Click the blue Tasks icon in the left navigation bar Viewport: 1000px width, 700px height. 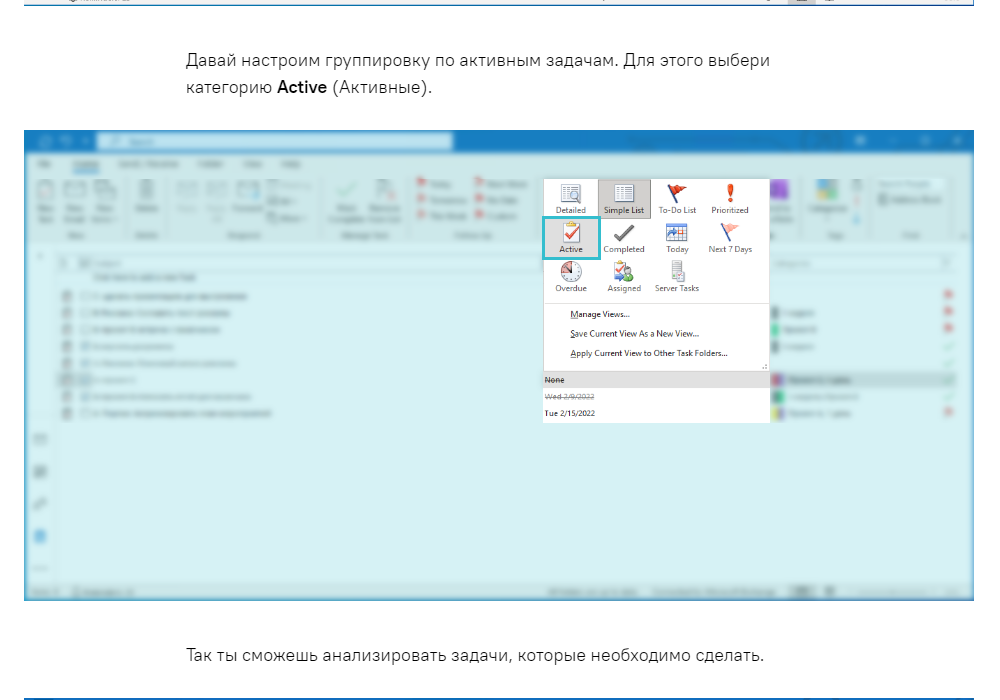41,536
